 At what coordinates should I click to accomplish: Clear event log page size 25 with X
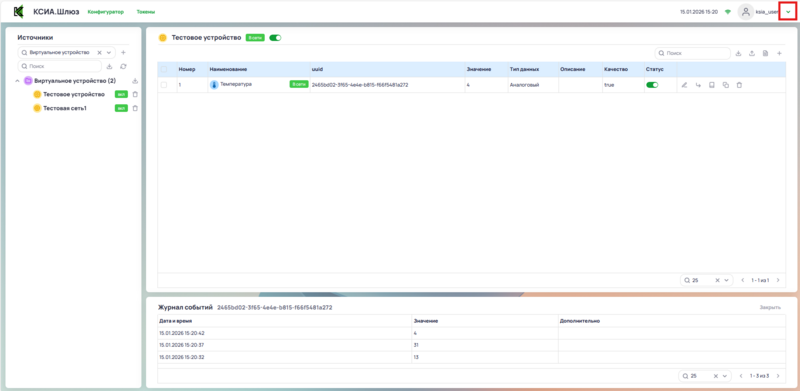tap(715, 376)
